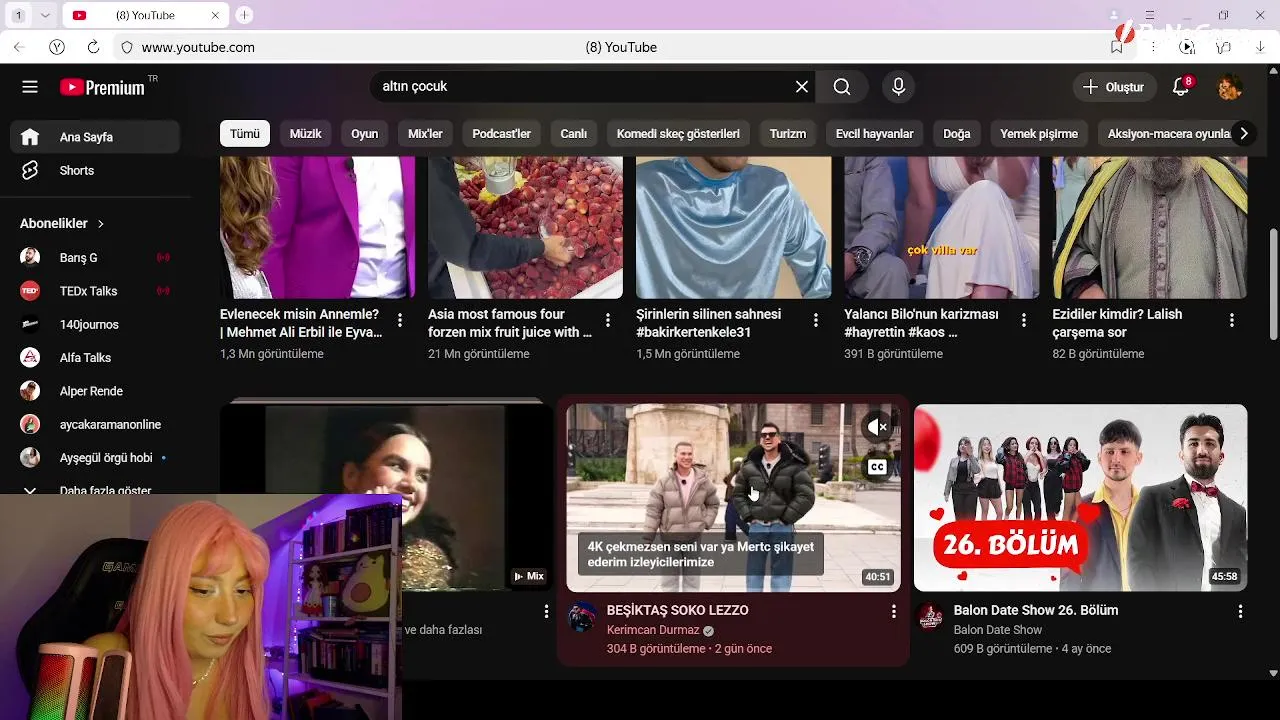Show more filter chips with right arrow

click(1243, 134)
